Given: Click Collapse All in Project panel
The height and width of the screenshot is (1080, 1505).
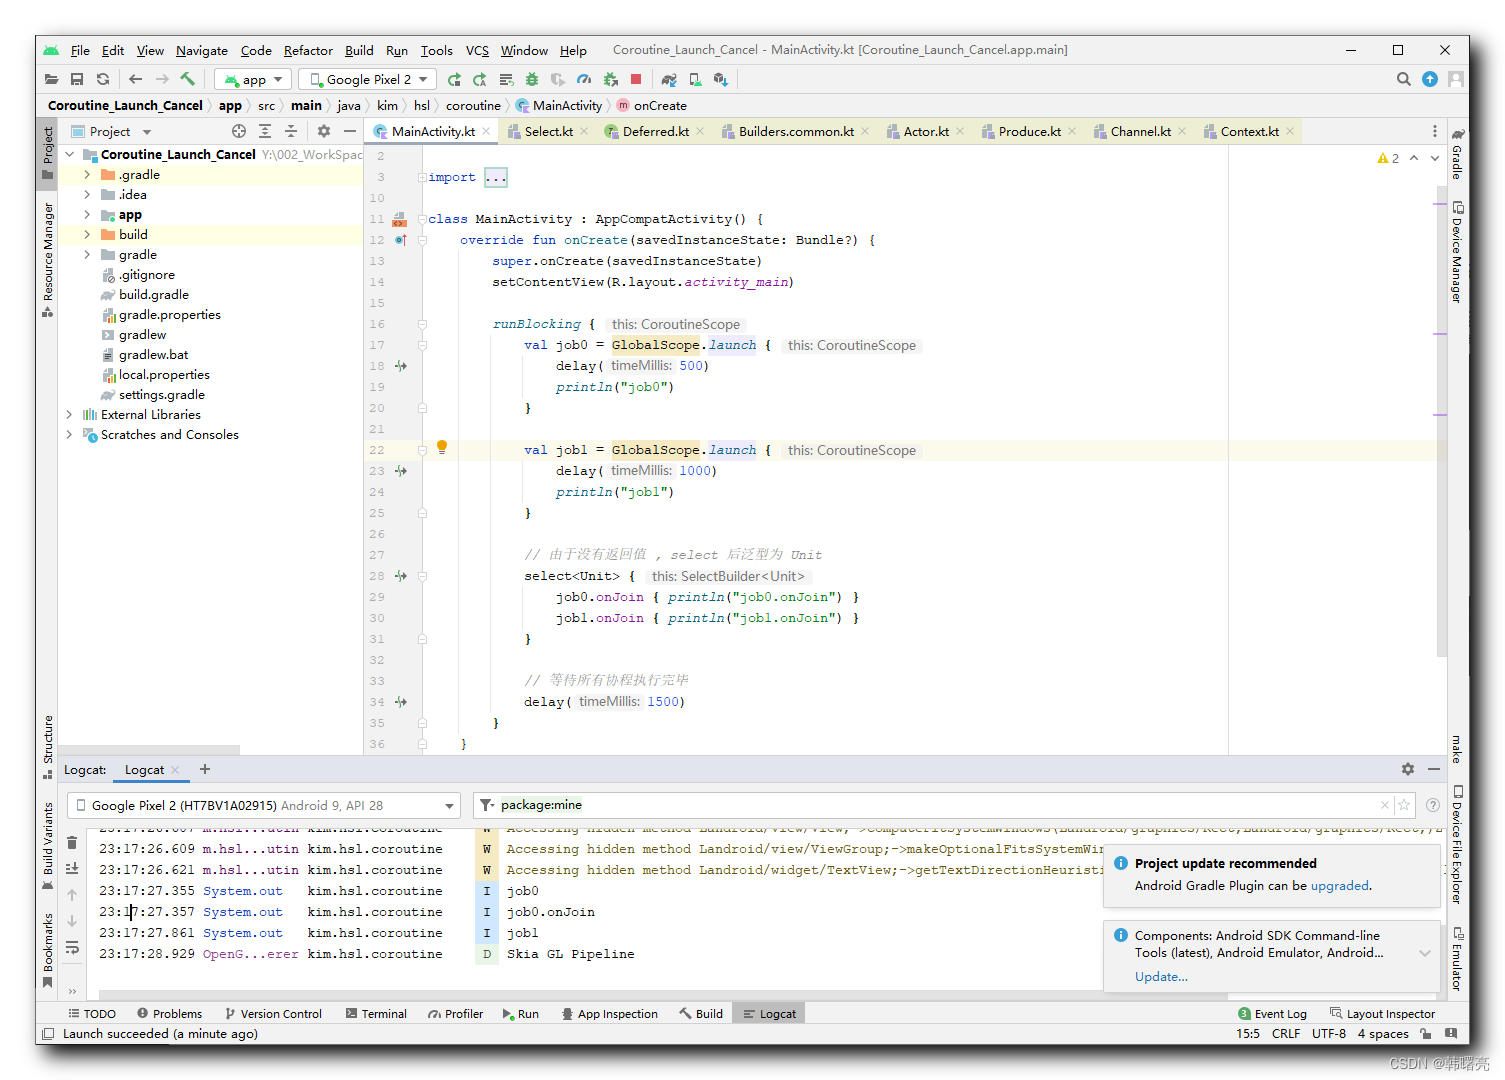Looking at the screenshot, I should tap(291, 131).
